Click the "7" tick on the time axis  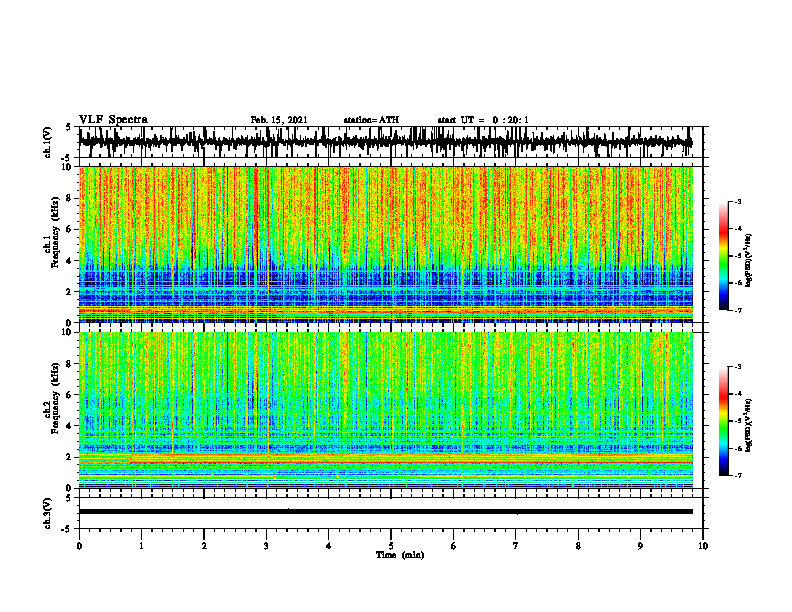point(516,546)
